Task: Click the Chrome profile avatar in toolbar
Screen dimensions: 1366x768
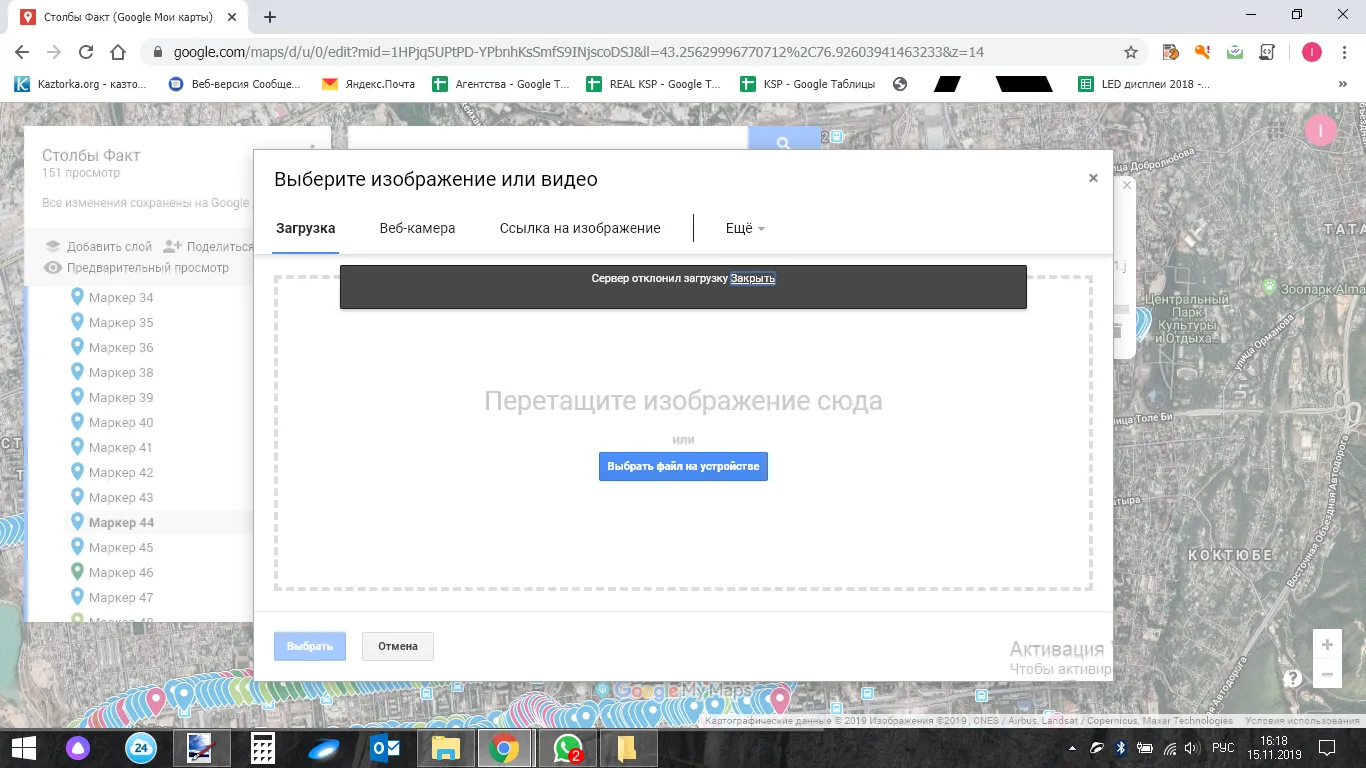Action: (x=1312, y=52)
